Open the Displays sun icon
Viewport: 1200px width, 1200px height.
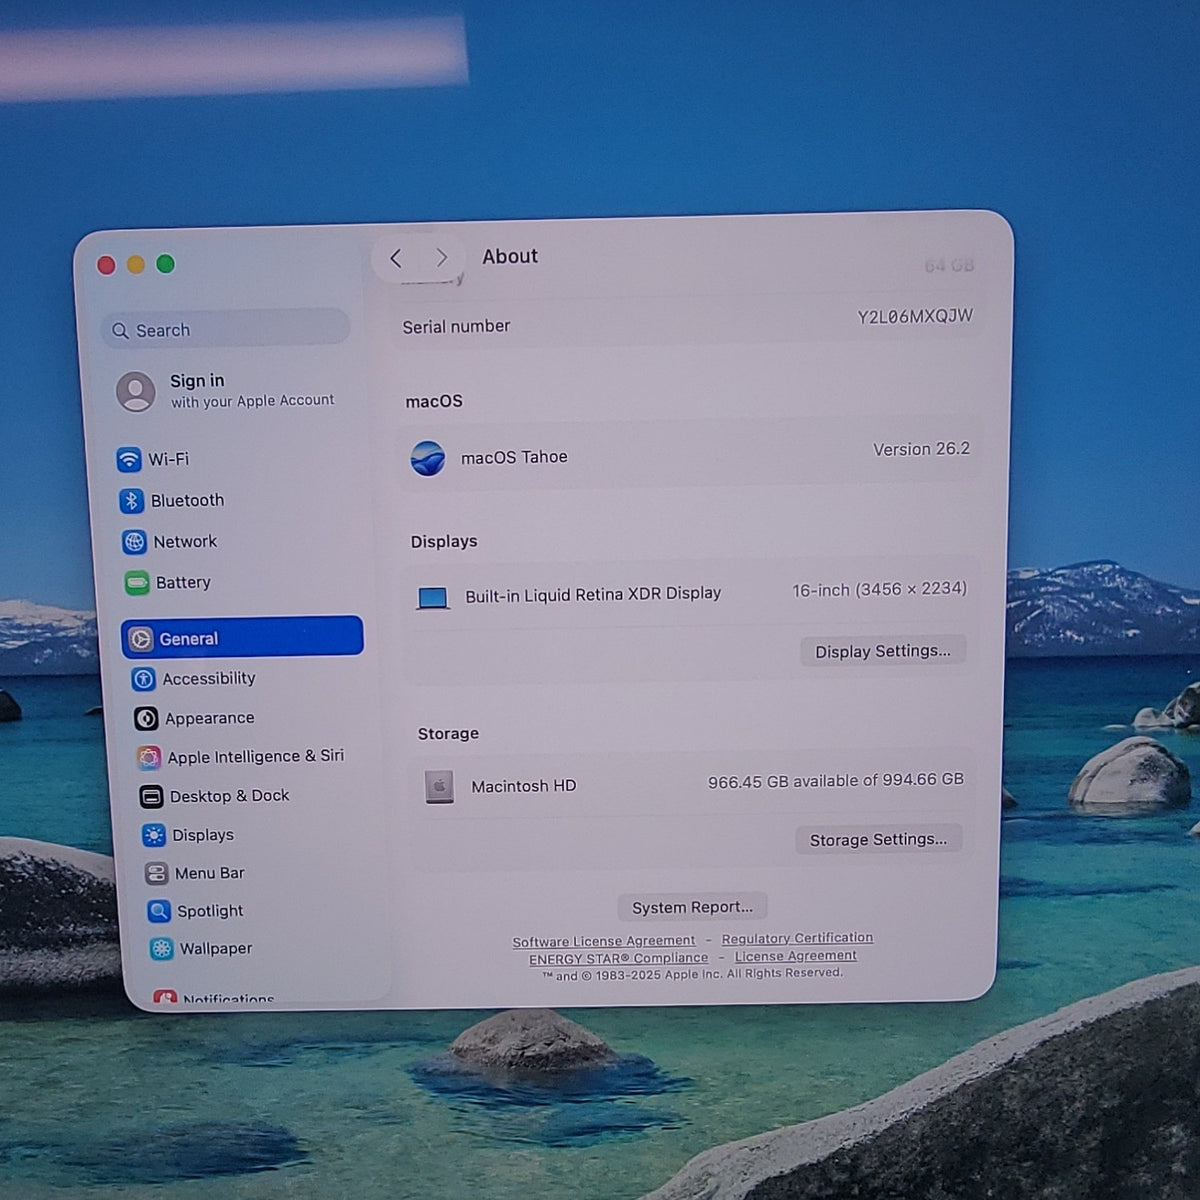tap(153, 835)
